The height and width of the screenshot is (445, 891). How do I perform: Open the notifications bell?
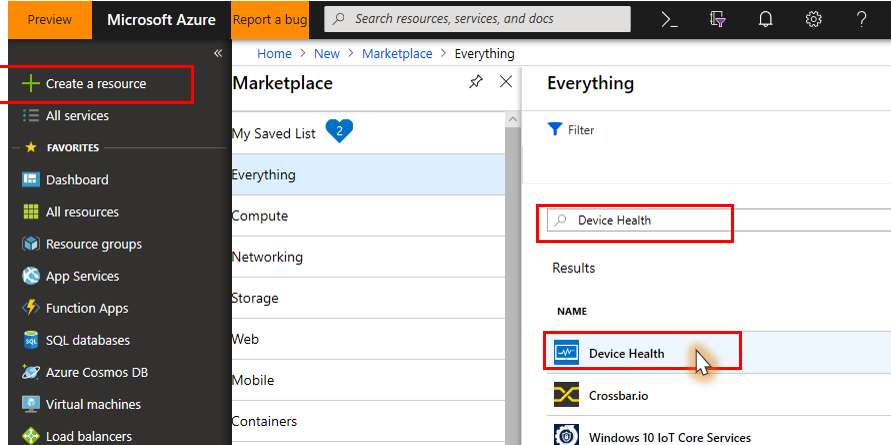765,19
